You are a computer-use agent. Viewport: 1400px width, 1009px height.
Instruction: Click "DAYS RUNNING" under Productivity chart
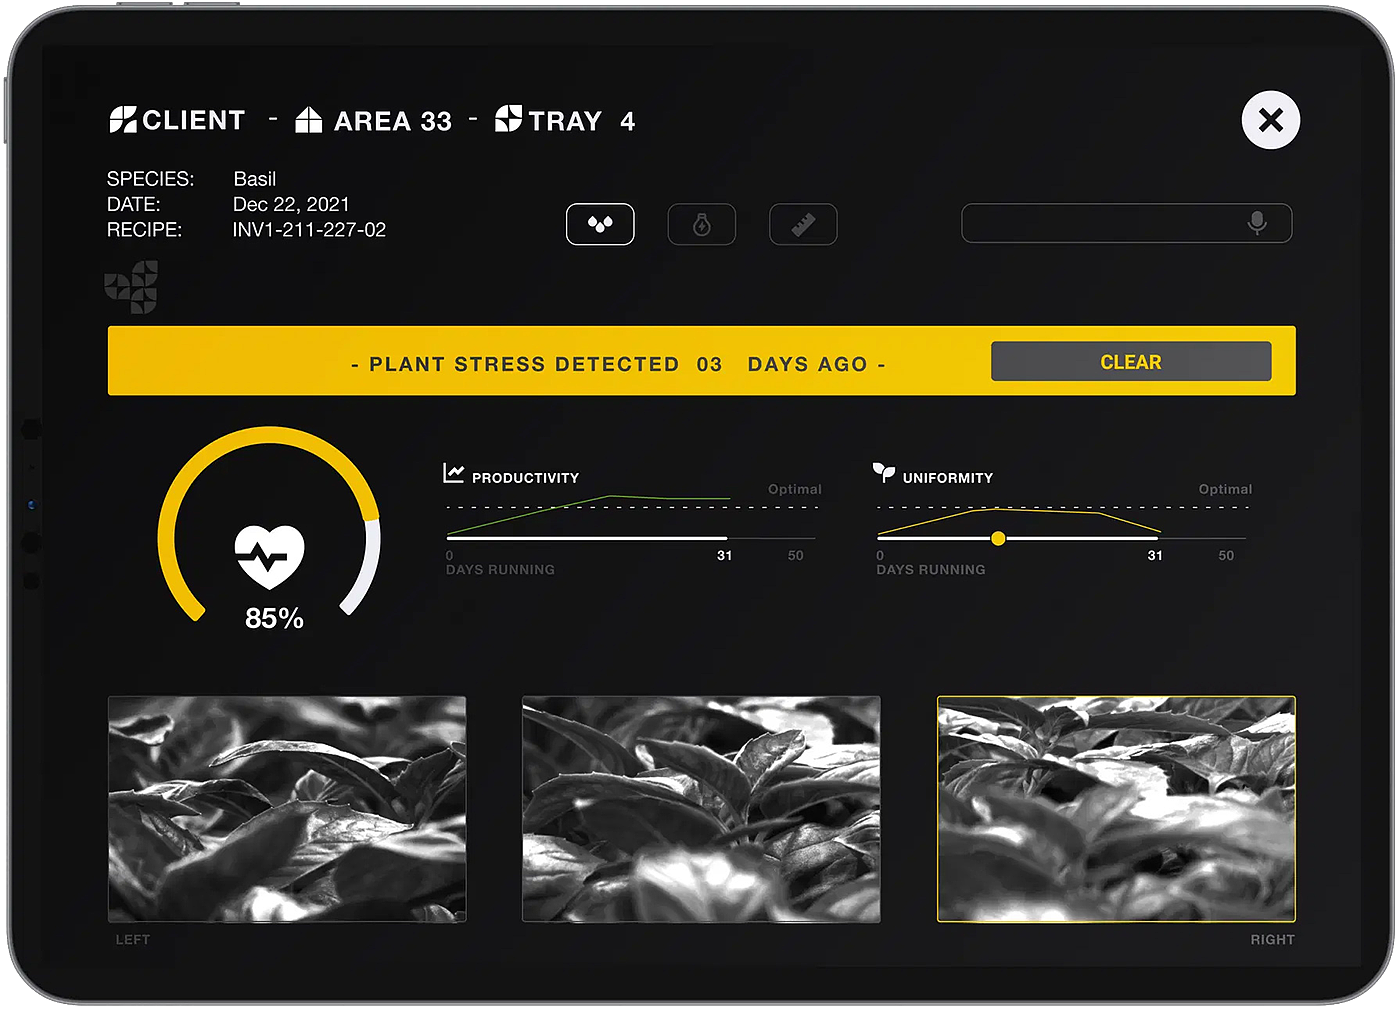(x=500, y=570)
